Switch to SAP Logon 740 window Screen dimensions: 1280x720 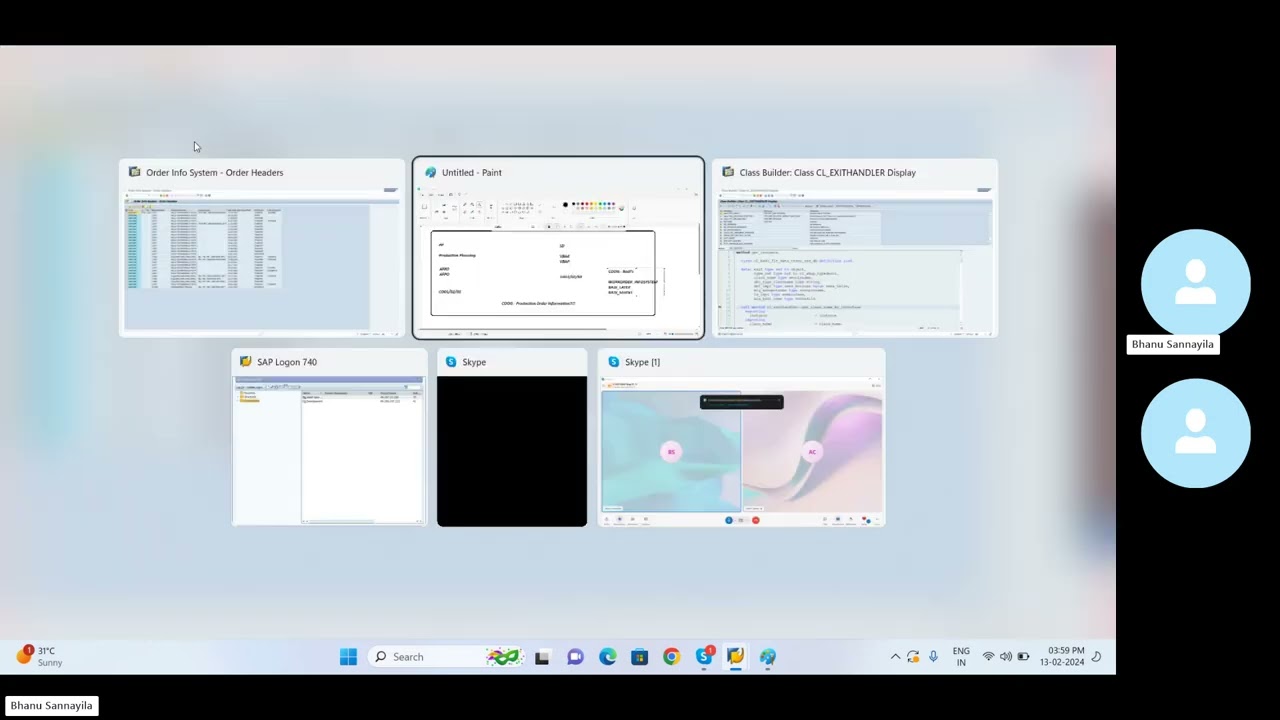[329, 437]
